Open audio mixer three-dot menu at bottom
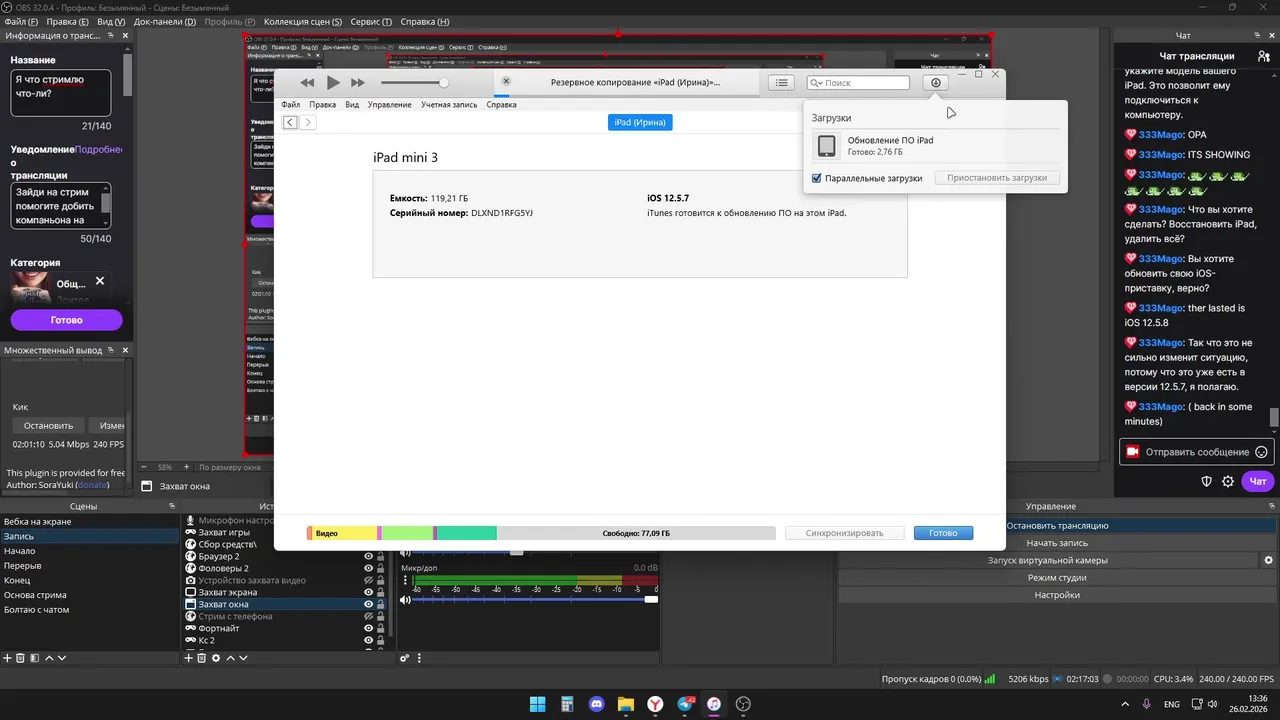Viewport: 1280px width, 720px height. point(421,658)
